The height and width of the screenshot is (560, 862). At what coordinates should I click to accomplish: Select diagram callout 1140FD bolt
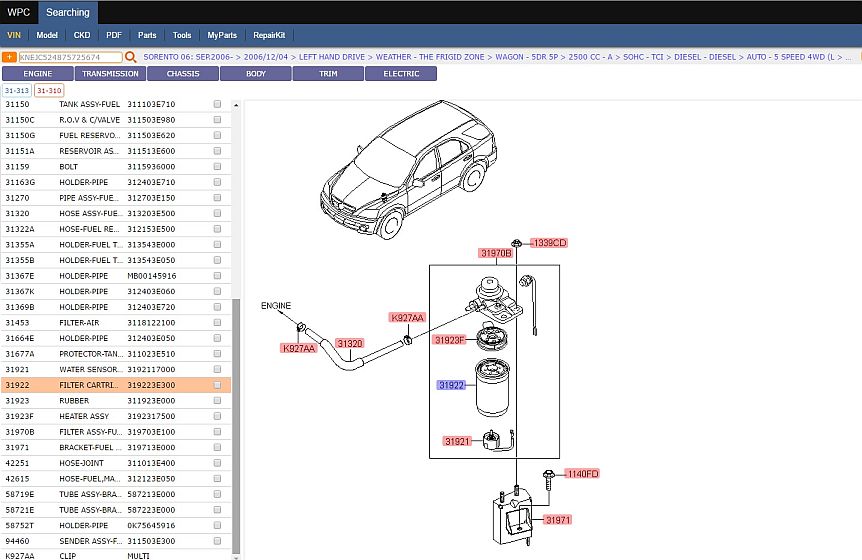point(582,474)
